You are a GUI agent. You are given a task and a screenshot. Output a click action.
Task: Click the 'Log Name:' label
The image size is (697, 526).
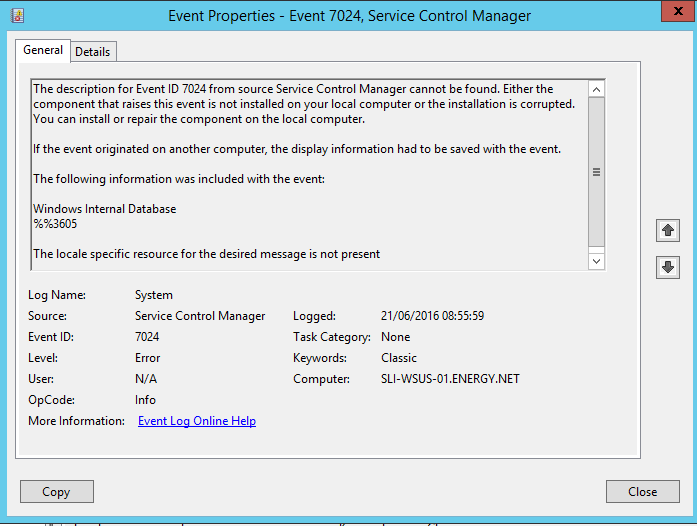[57, 295]
